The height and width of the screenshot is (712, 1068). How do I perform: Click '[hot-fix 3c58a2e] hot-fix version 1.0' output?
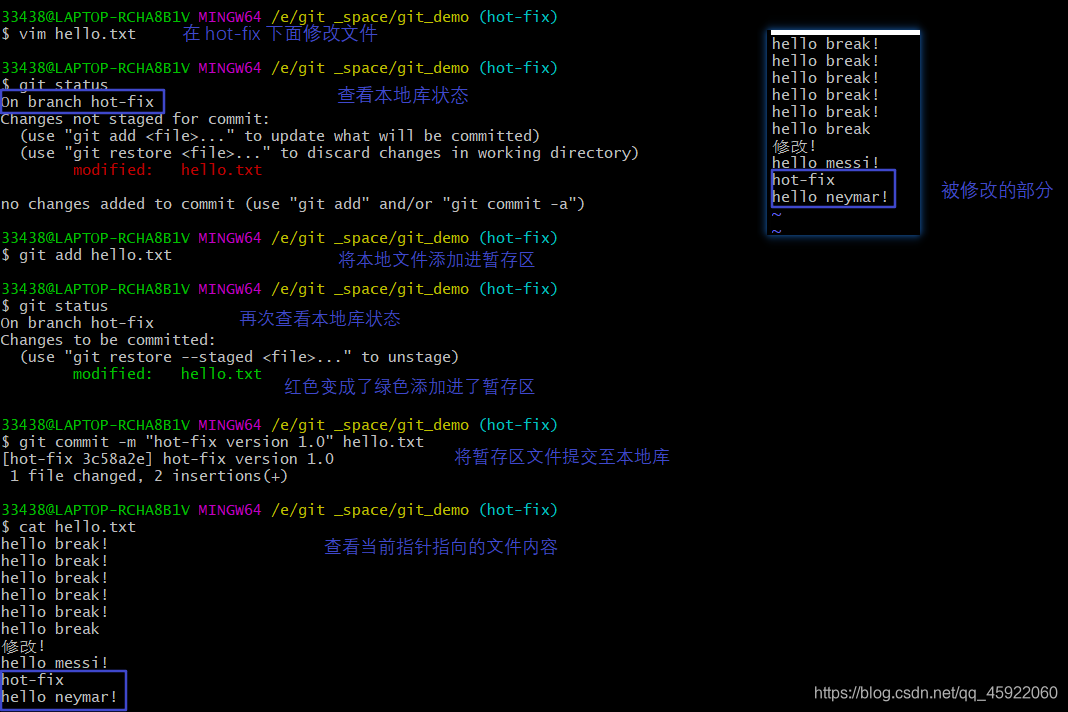(x=168, y=459)
